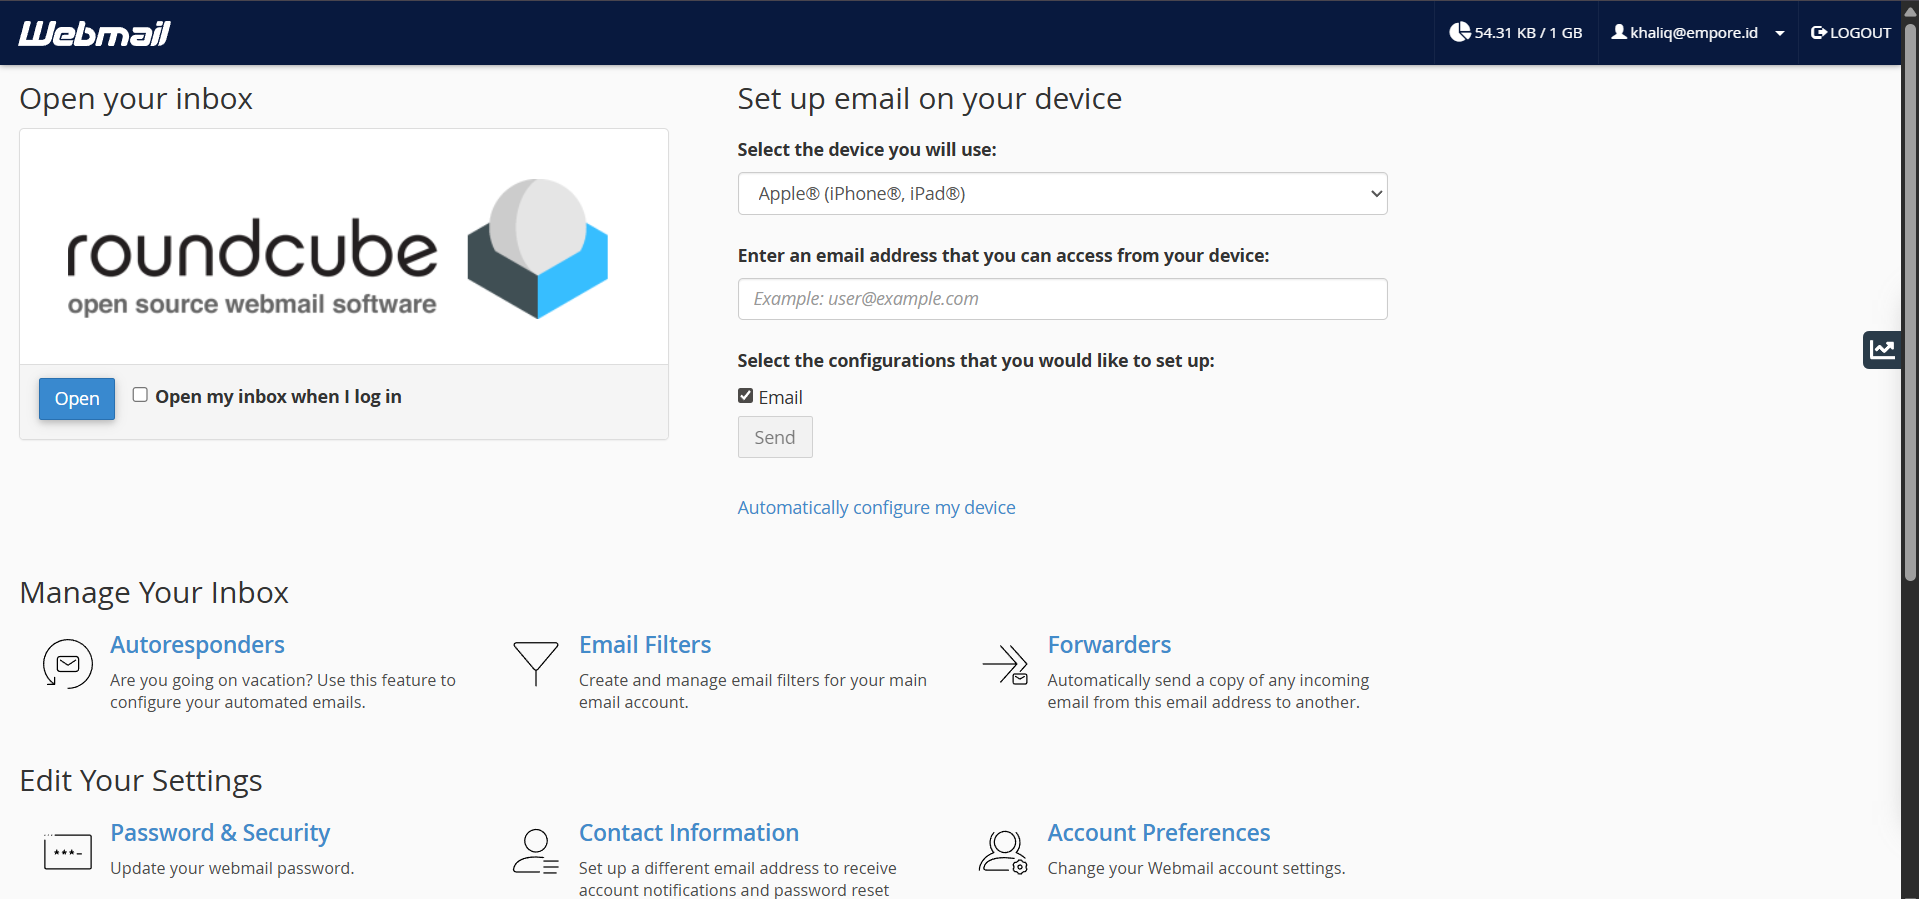Click 'Update your webmail password.' description
The height and width of the screenshot is (899, 1919).
(x=232, y=868)
